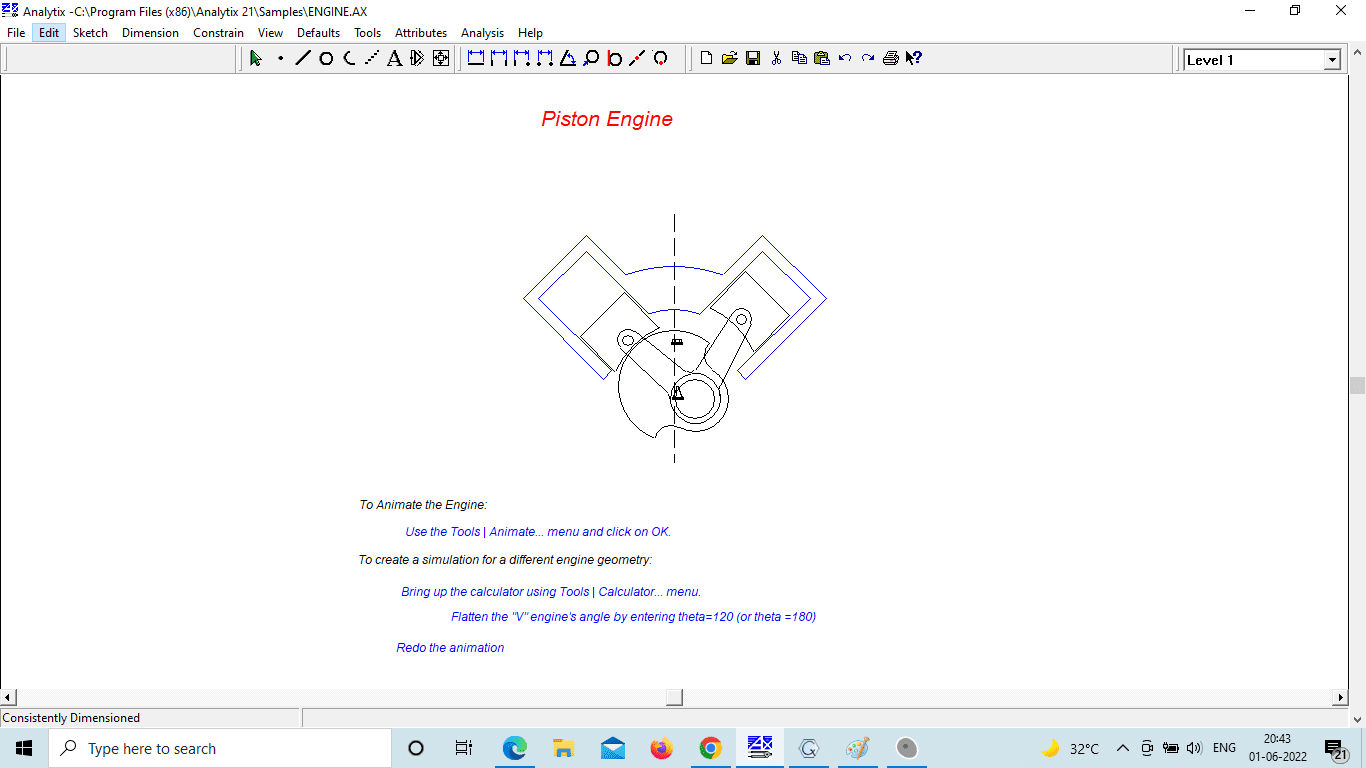The image size is (1366, 768).
Task: Select the fourth blue linear dimension tool
Action: tap(545, 59)
